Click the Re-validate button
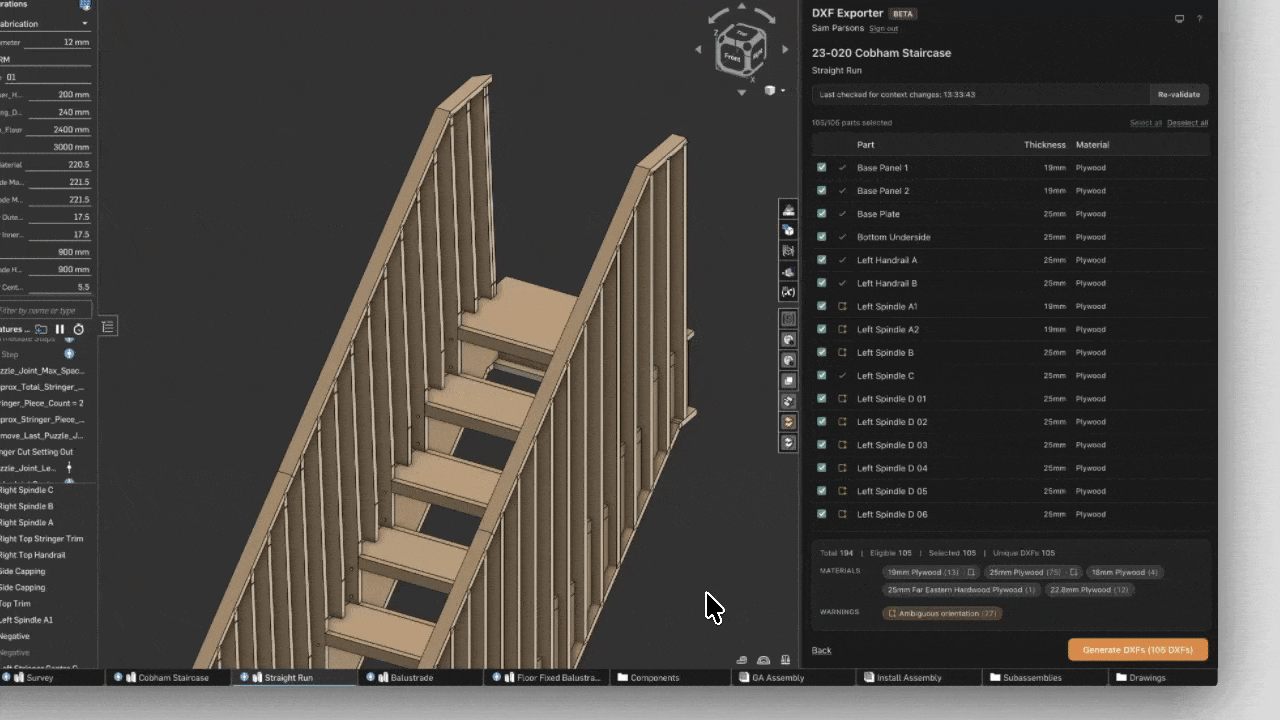Image resolution: width=1280 pixels, height=720 pixels. (x=1179, y=94)
